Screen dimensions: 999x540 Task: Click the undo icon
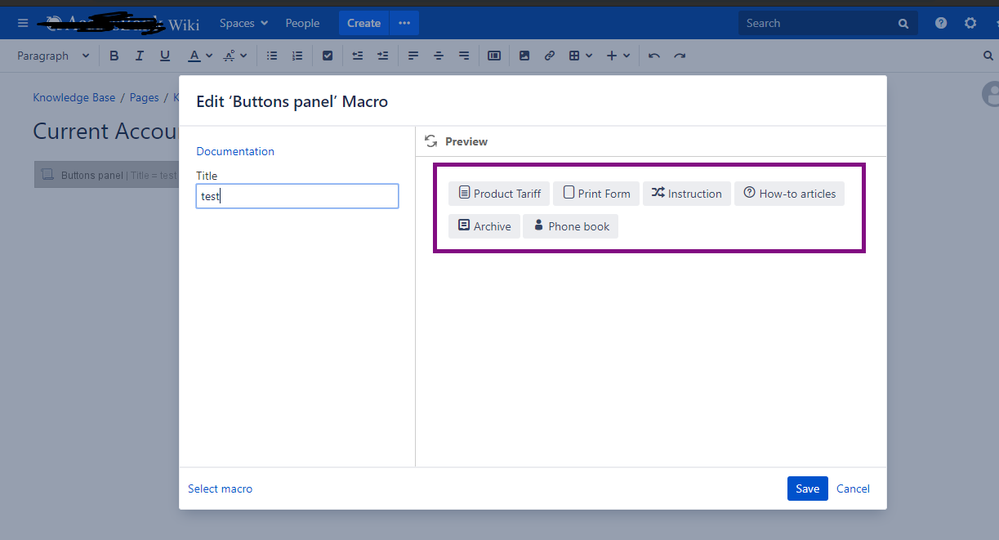click(x=654, y=56)
